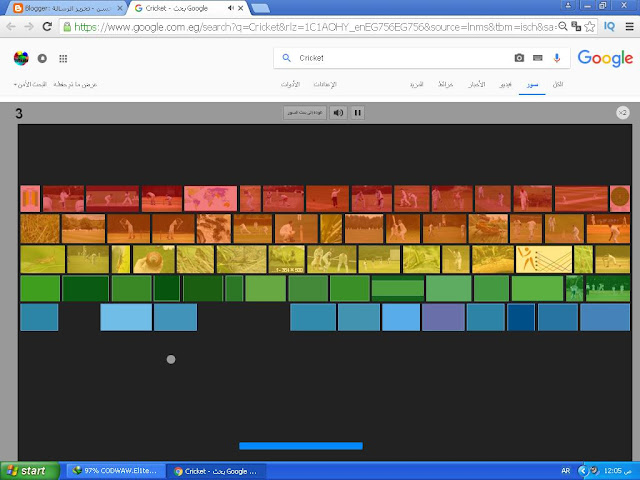Image resolution: width=640 pixels, height=480 pixels.
Task: Expand the More tab (المزيد)
Action: click(417, 84)
